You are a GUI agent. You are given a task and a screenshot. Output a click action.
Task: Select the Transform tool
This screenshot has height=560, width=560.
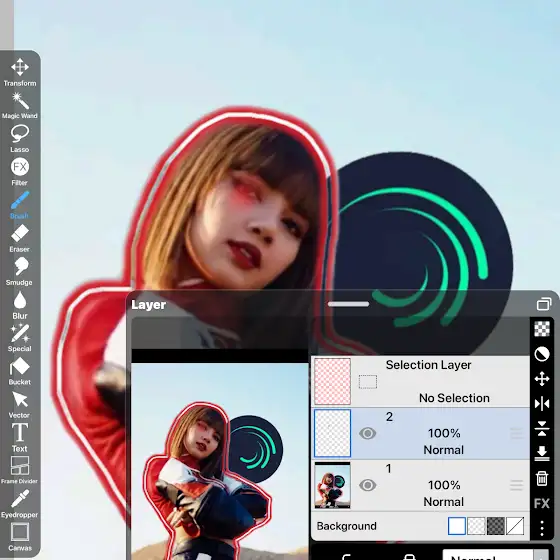tap(20, 72)
